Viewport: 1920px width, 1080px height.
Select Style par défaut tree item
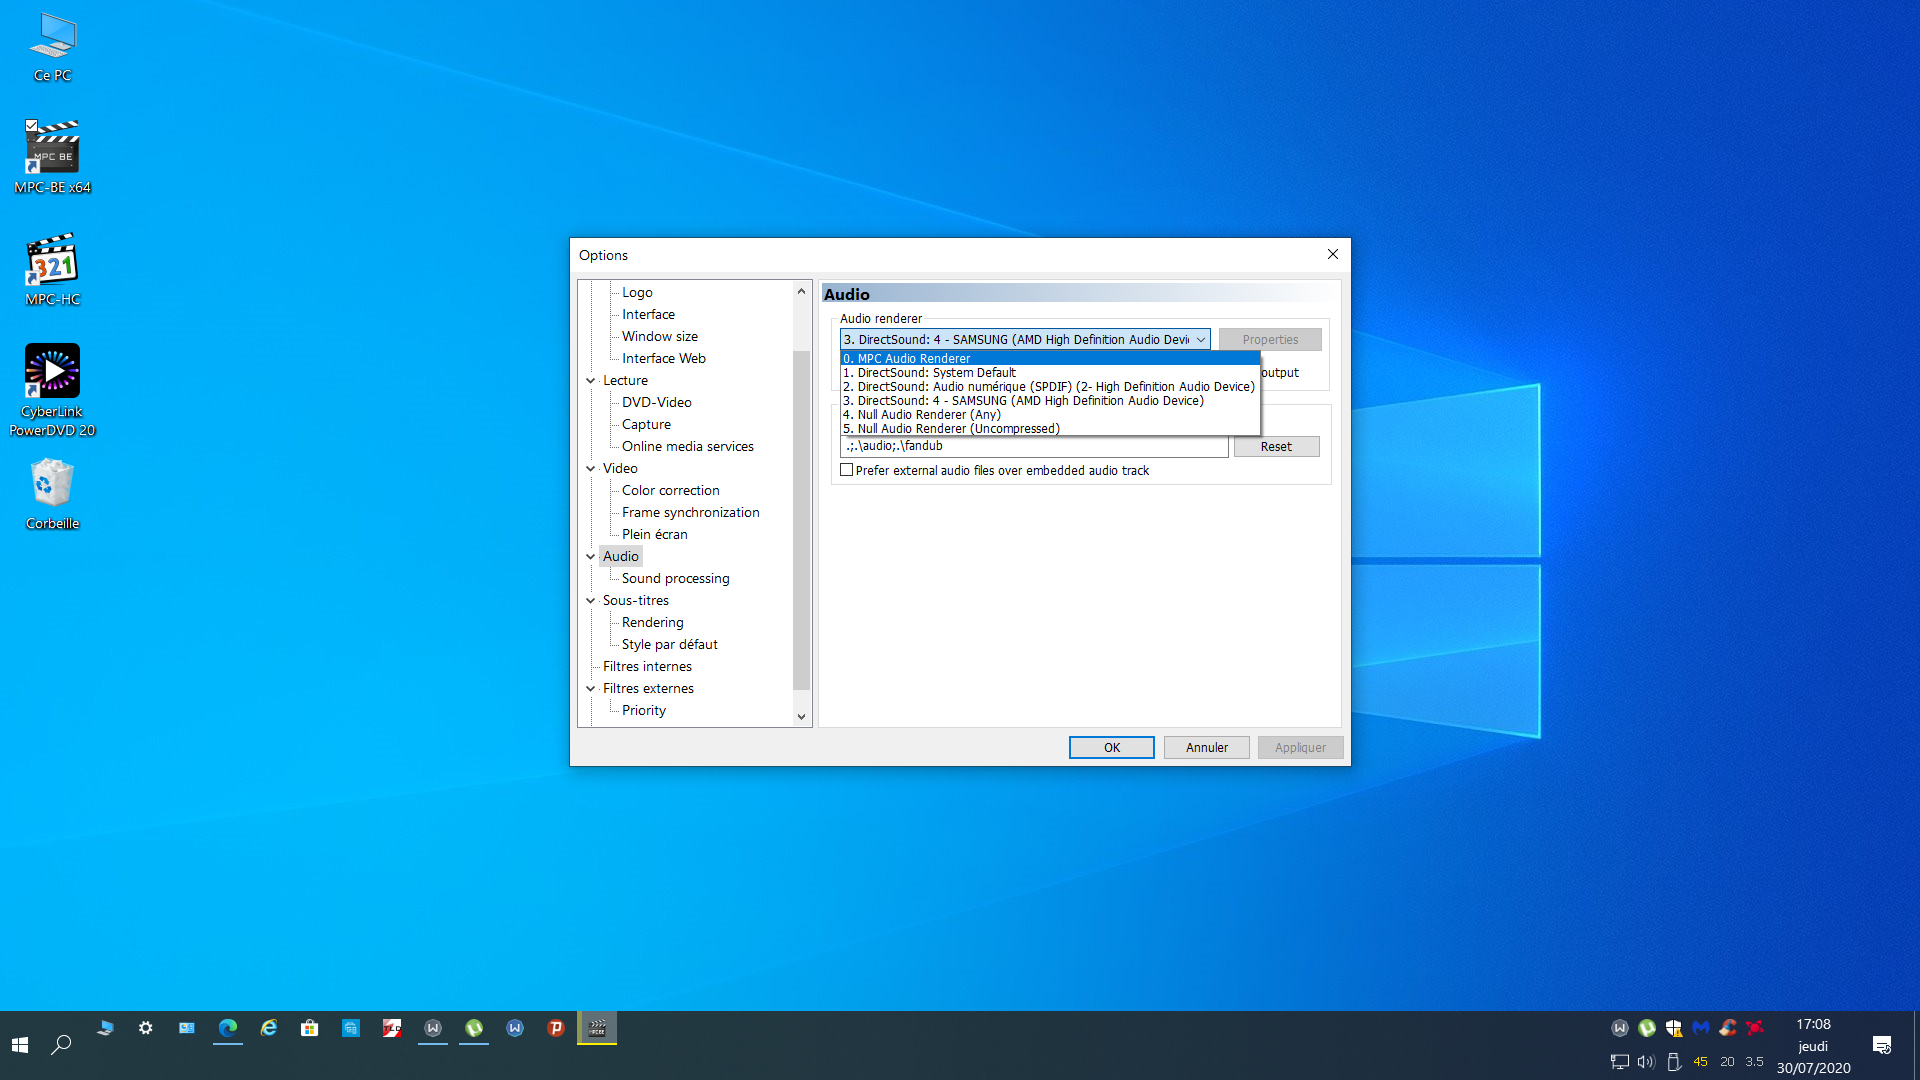click(670, 645)
